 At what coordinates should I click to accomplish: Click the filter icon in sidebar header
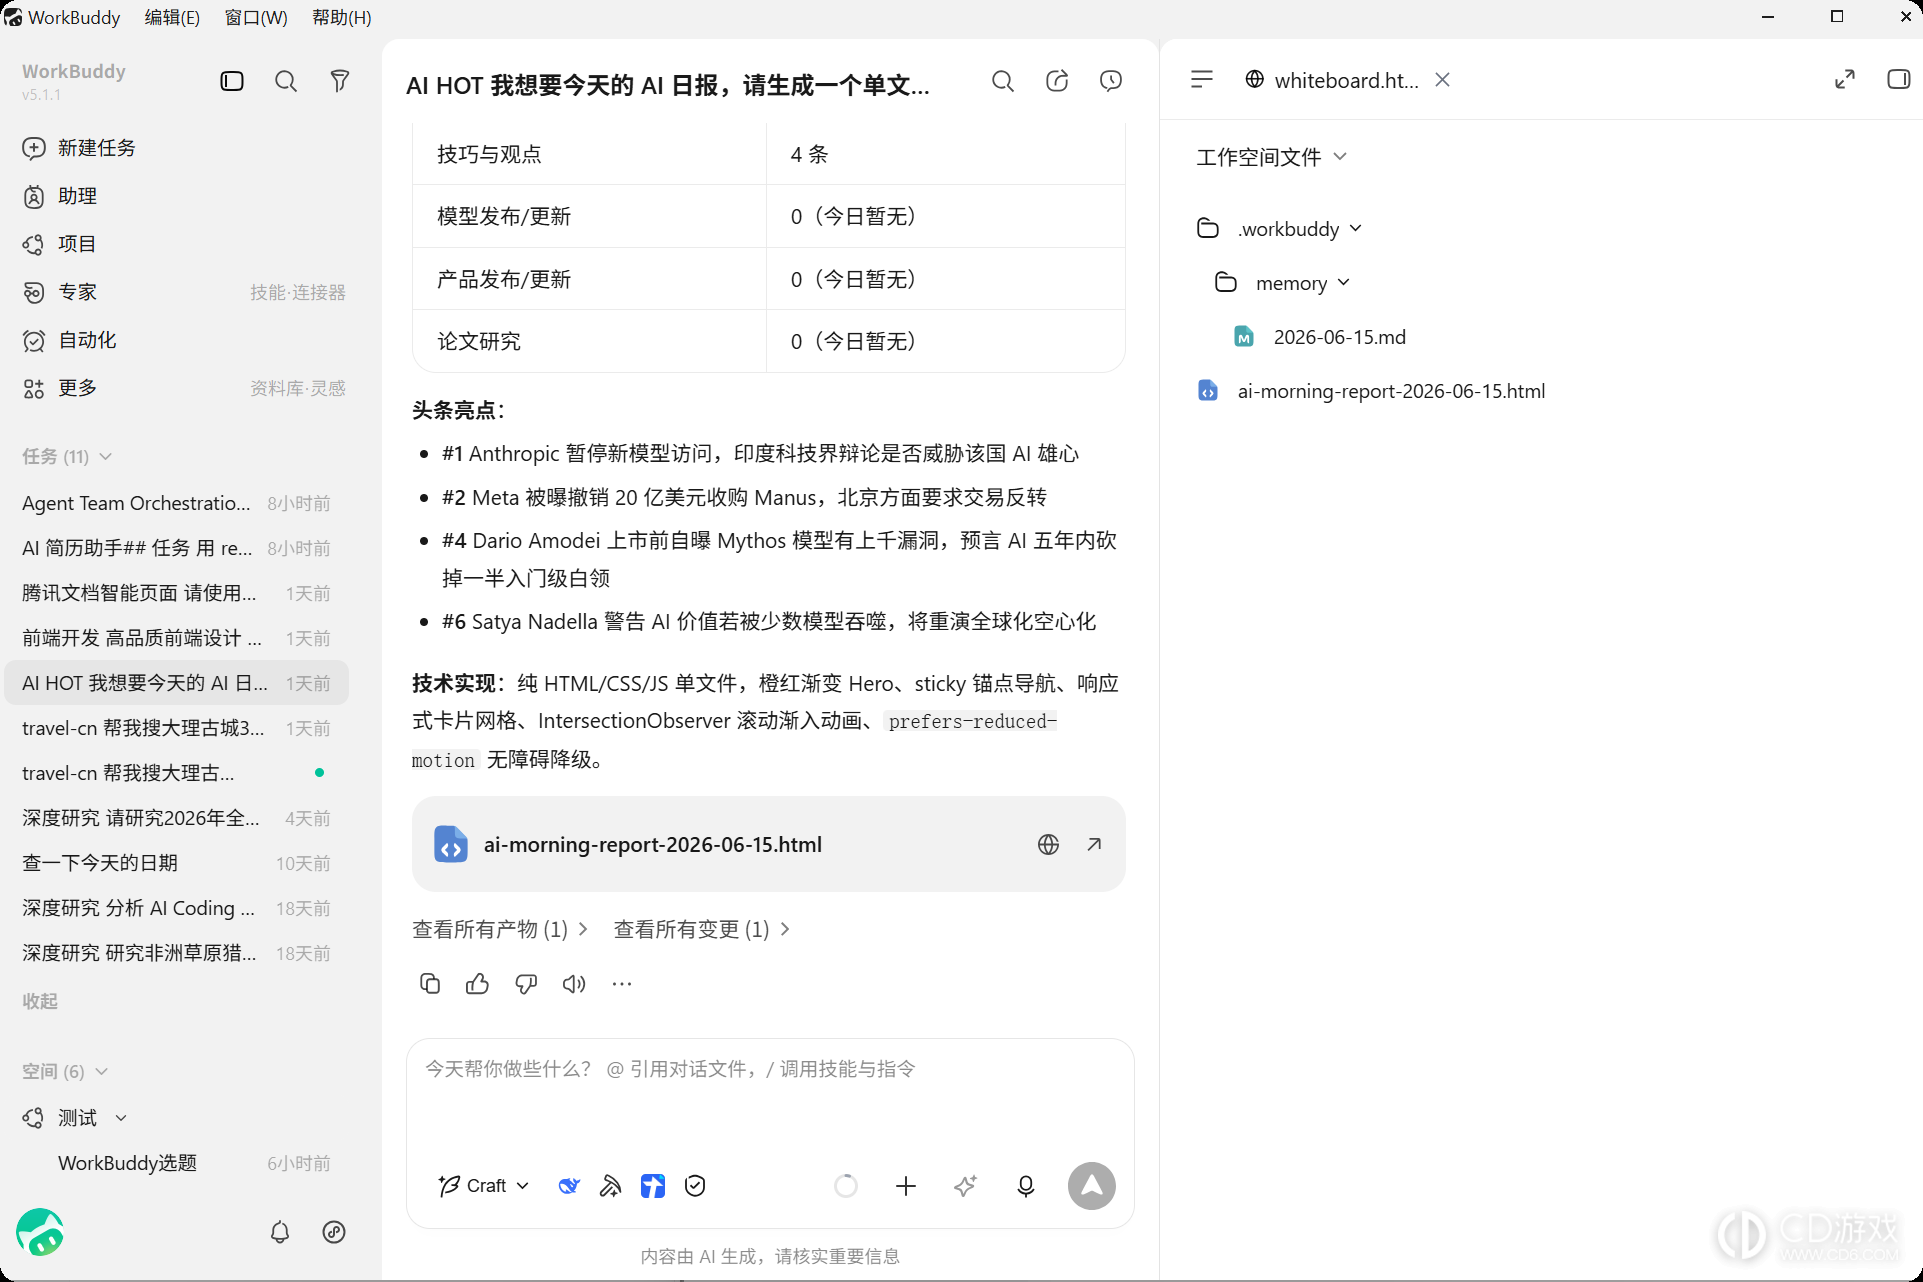[x=340, y=81]
